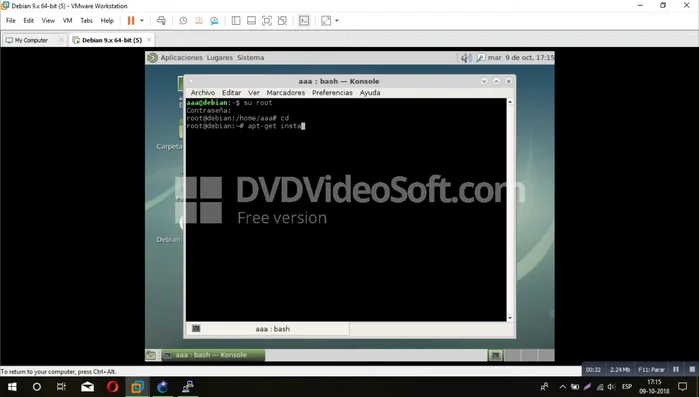
Task: Open the VMware File menu
Action: click(10, 20)
